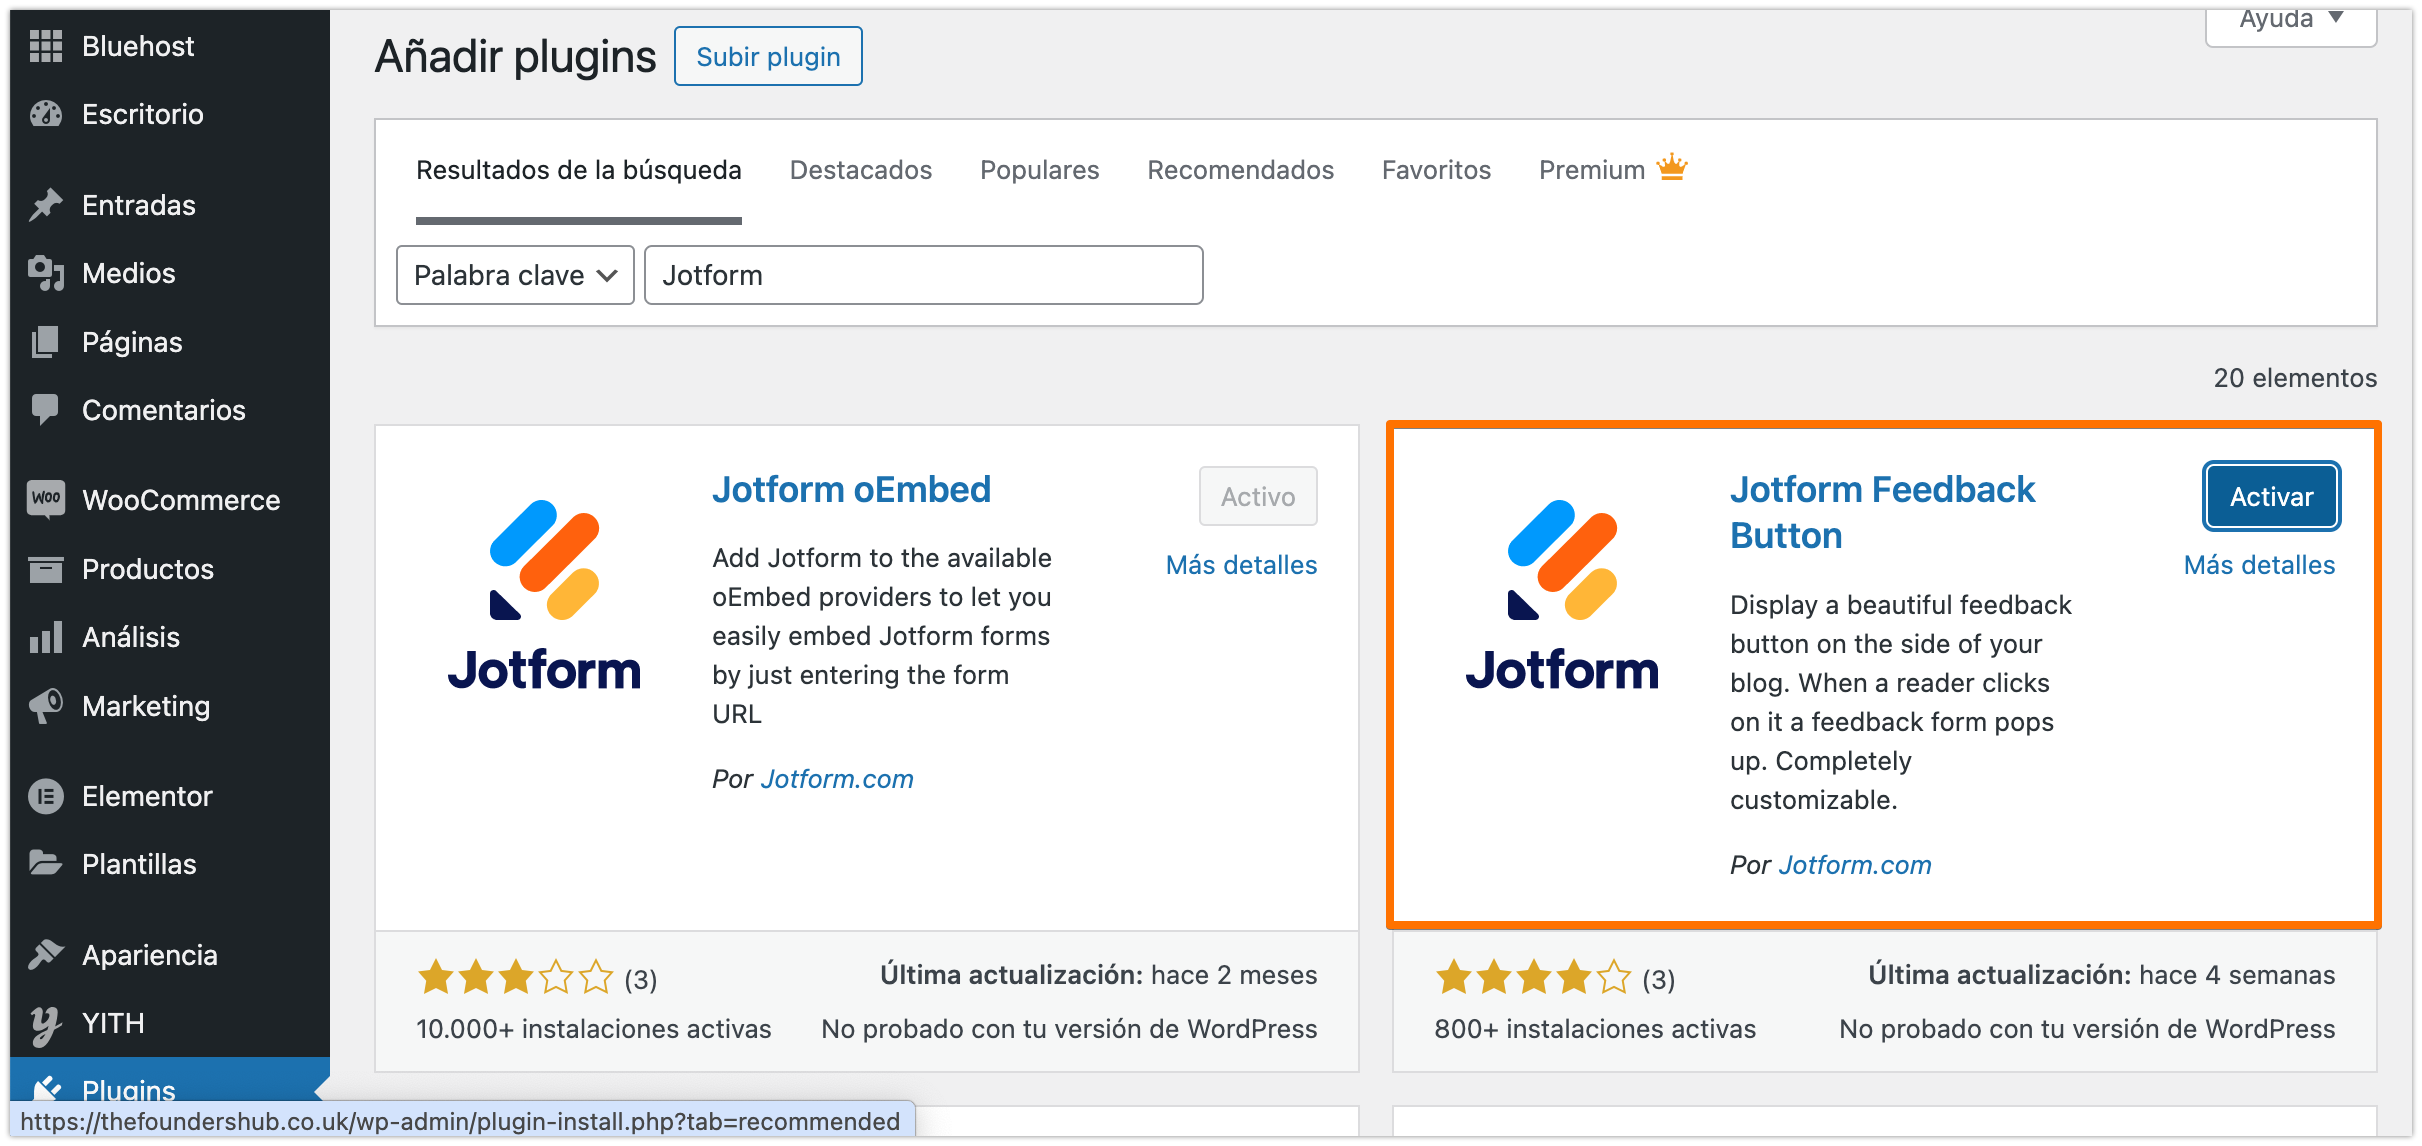Switch to the Populares tab
The image size is (2422, 1146).
(x=1039, y=170)
